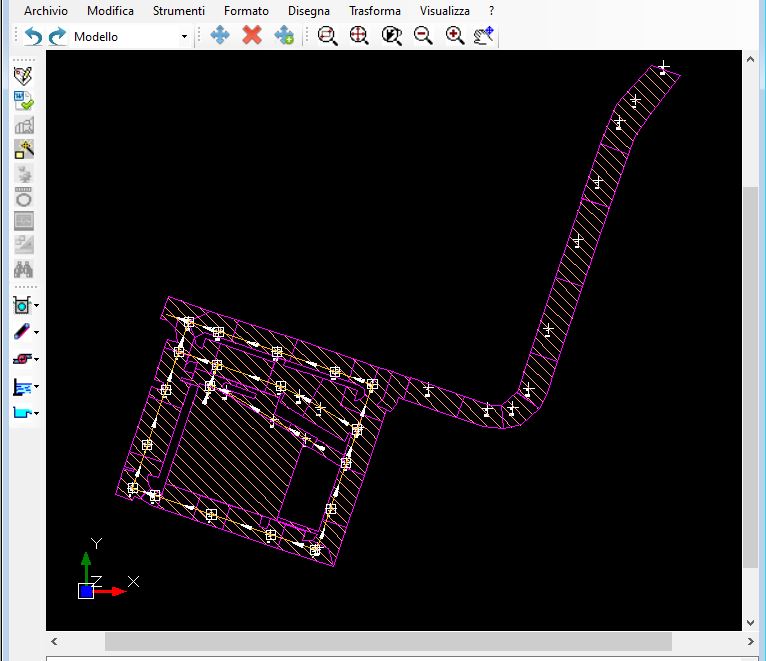Image resolution: width=766 pixels, height=661 pixels.
Task: Click the ? help menu
Action: tap(491, 11)
